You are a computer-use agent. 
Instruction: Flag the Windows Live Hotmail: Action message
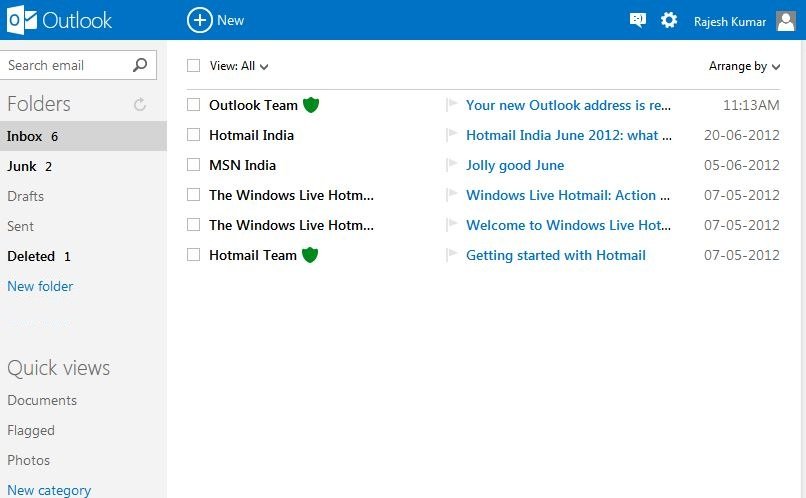[452, 194]
